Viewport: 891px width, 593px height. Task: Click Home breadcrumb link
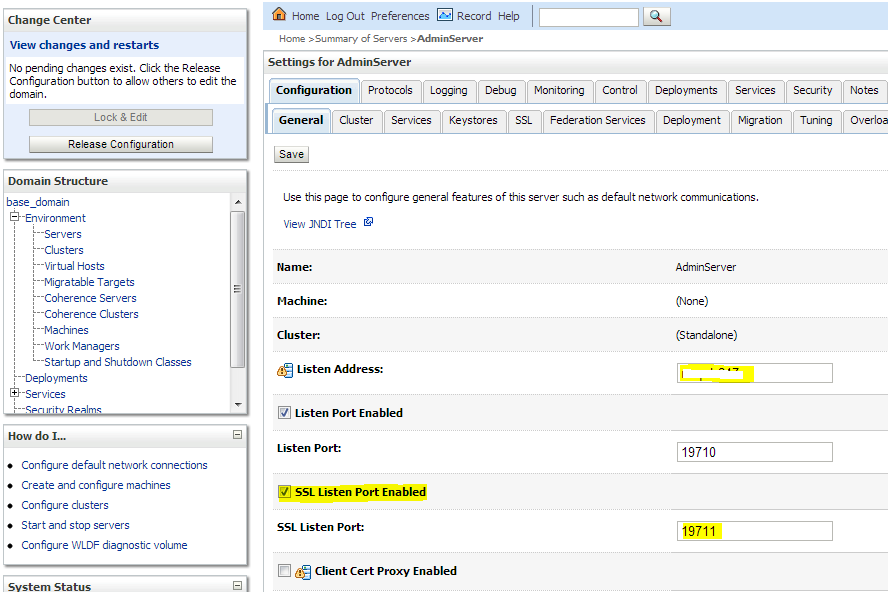point(292,39)
